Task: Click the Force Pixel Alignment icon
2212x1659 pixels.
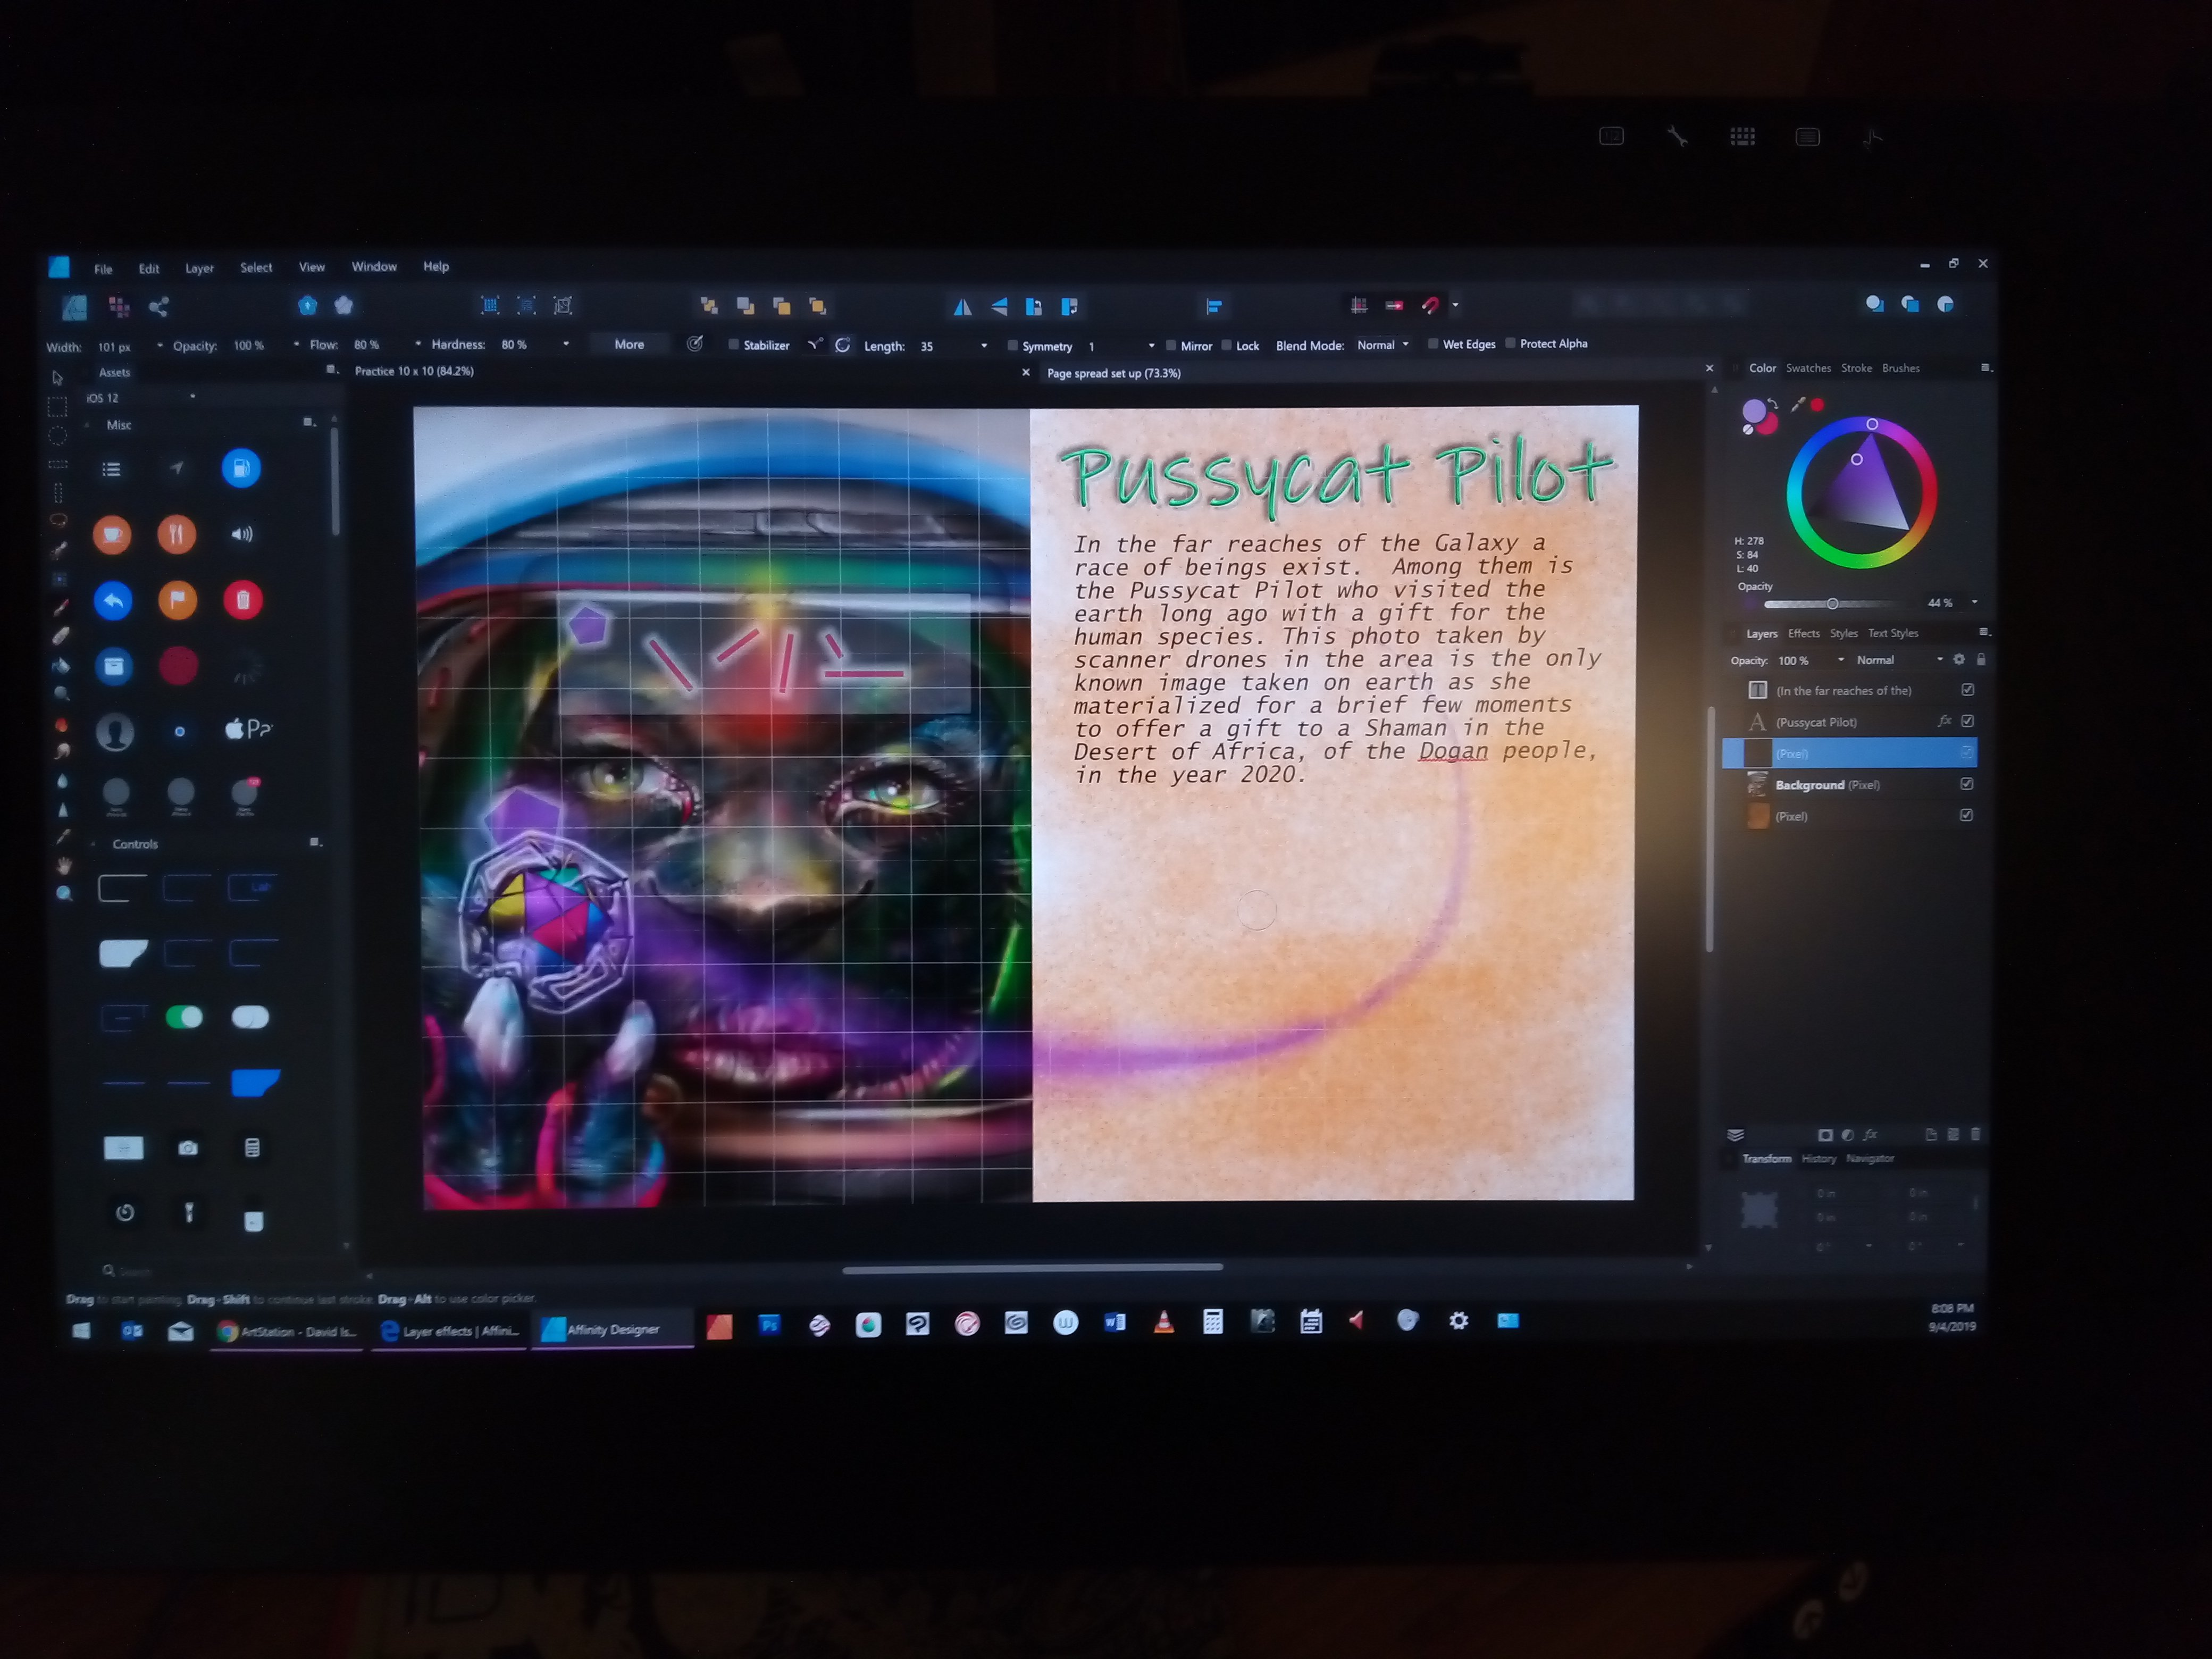Action: point(1358,305)
